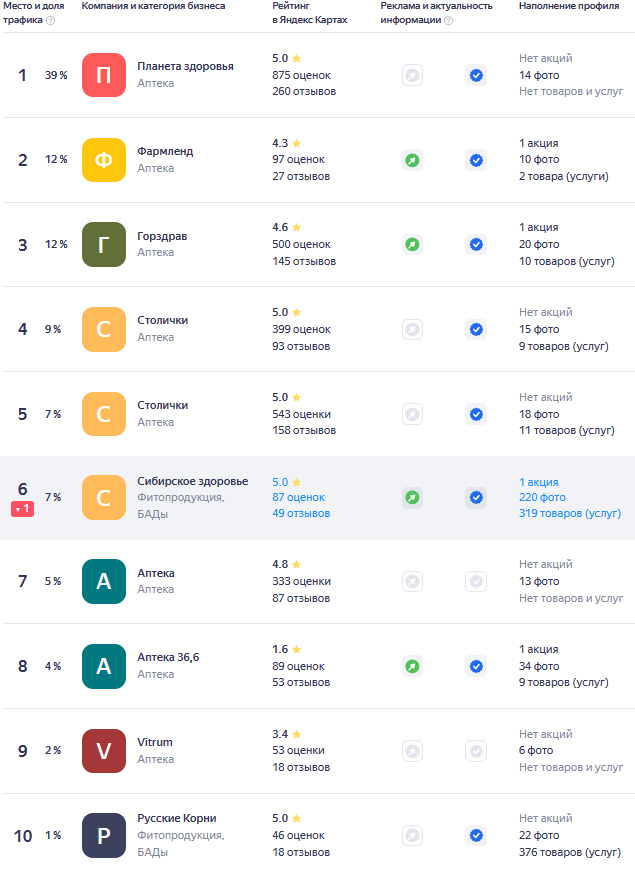Click the green ad icon for Аптека 36,6

[412, 666]
